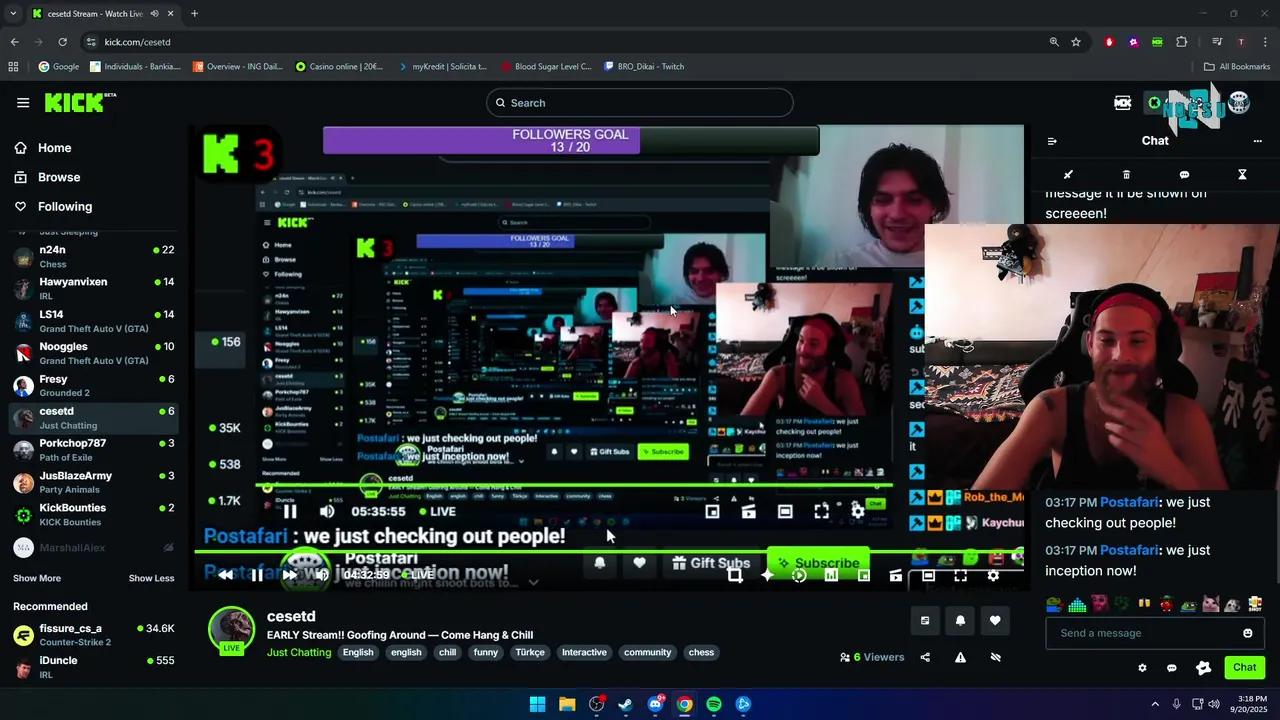
Task: Open Fresy Grounded 2 channel
Action: [x=94, y=386]
